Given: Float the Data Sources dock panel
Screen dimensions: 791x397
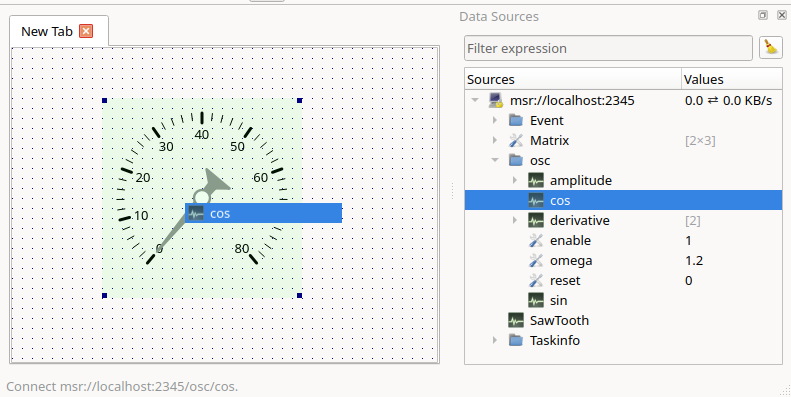Looking at the screenshot, I should click(763, 15).
